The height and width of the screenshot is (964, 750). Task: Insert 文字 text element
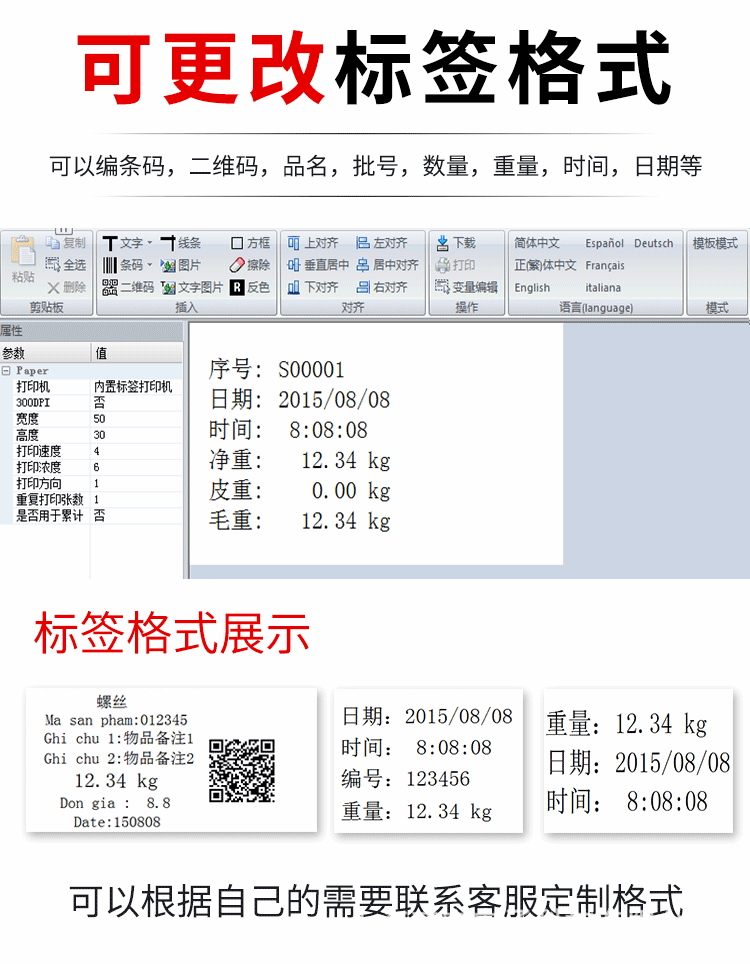pos(122,243)
